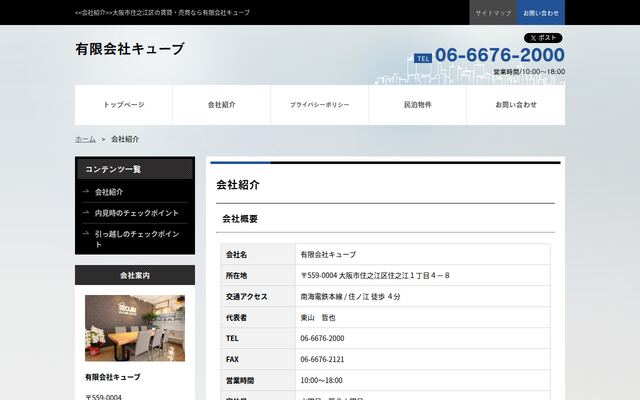Screen dimensions: 640x400
Task: Click the 東山 哲也 representative name cell
Action: click(423, 318)
